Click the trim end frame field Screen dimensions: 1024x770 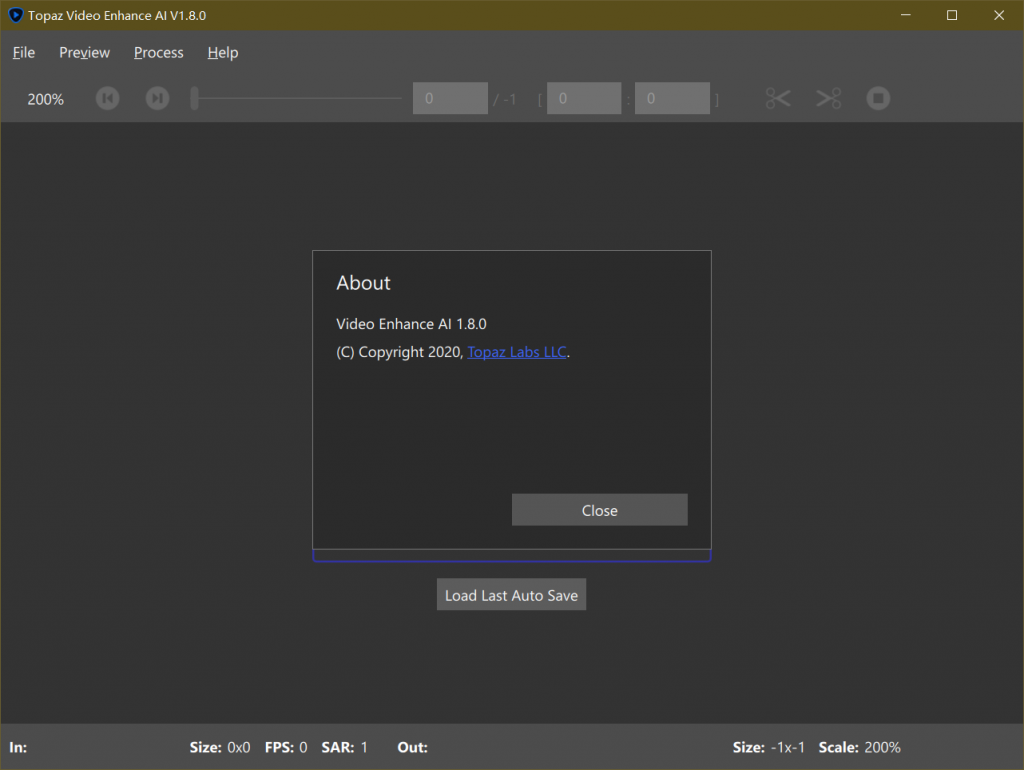click(x=672, y=98)
